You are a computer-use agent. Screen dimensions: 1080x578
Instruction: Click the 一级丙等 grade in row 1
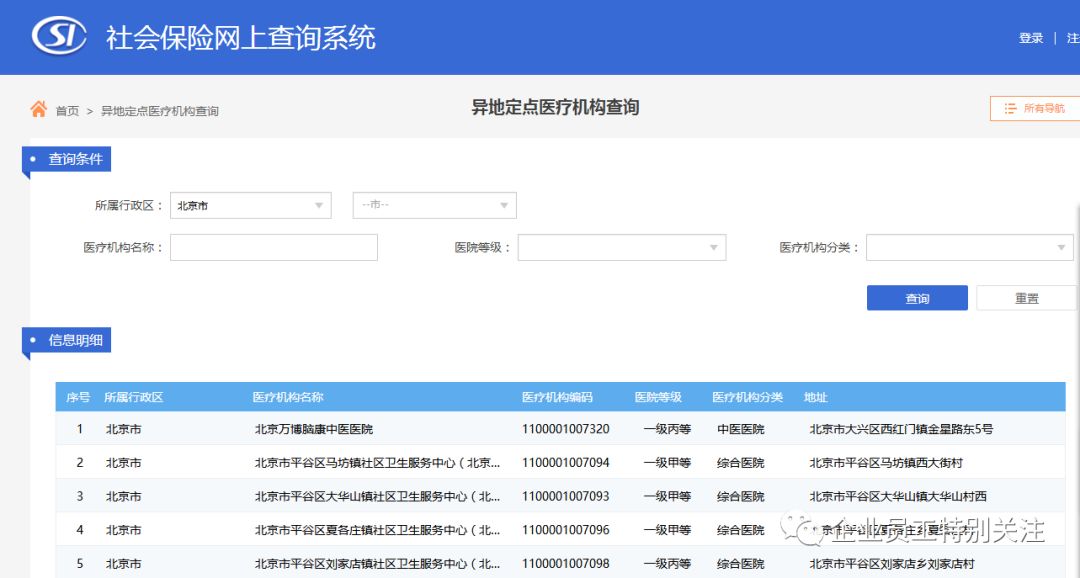point(667,429)
